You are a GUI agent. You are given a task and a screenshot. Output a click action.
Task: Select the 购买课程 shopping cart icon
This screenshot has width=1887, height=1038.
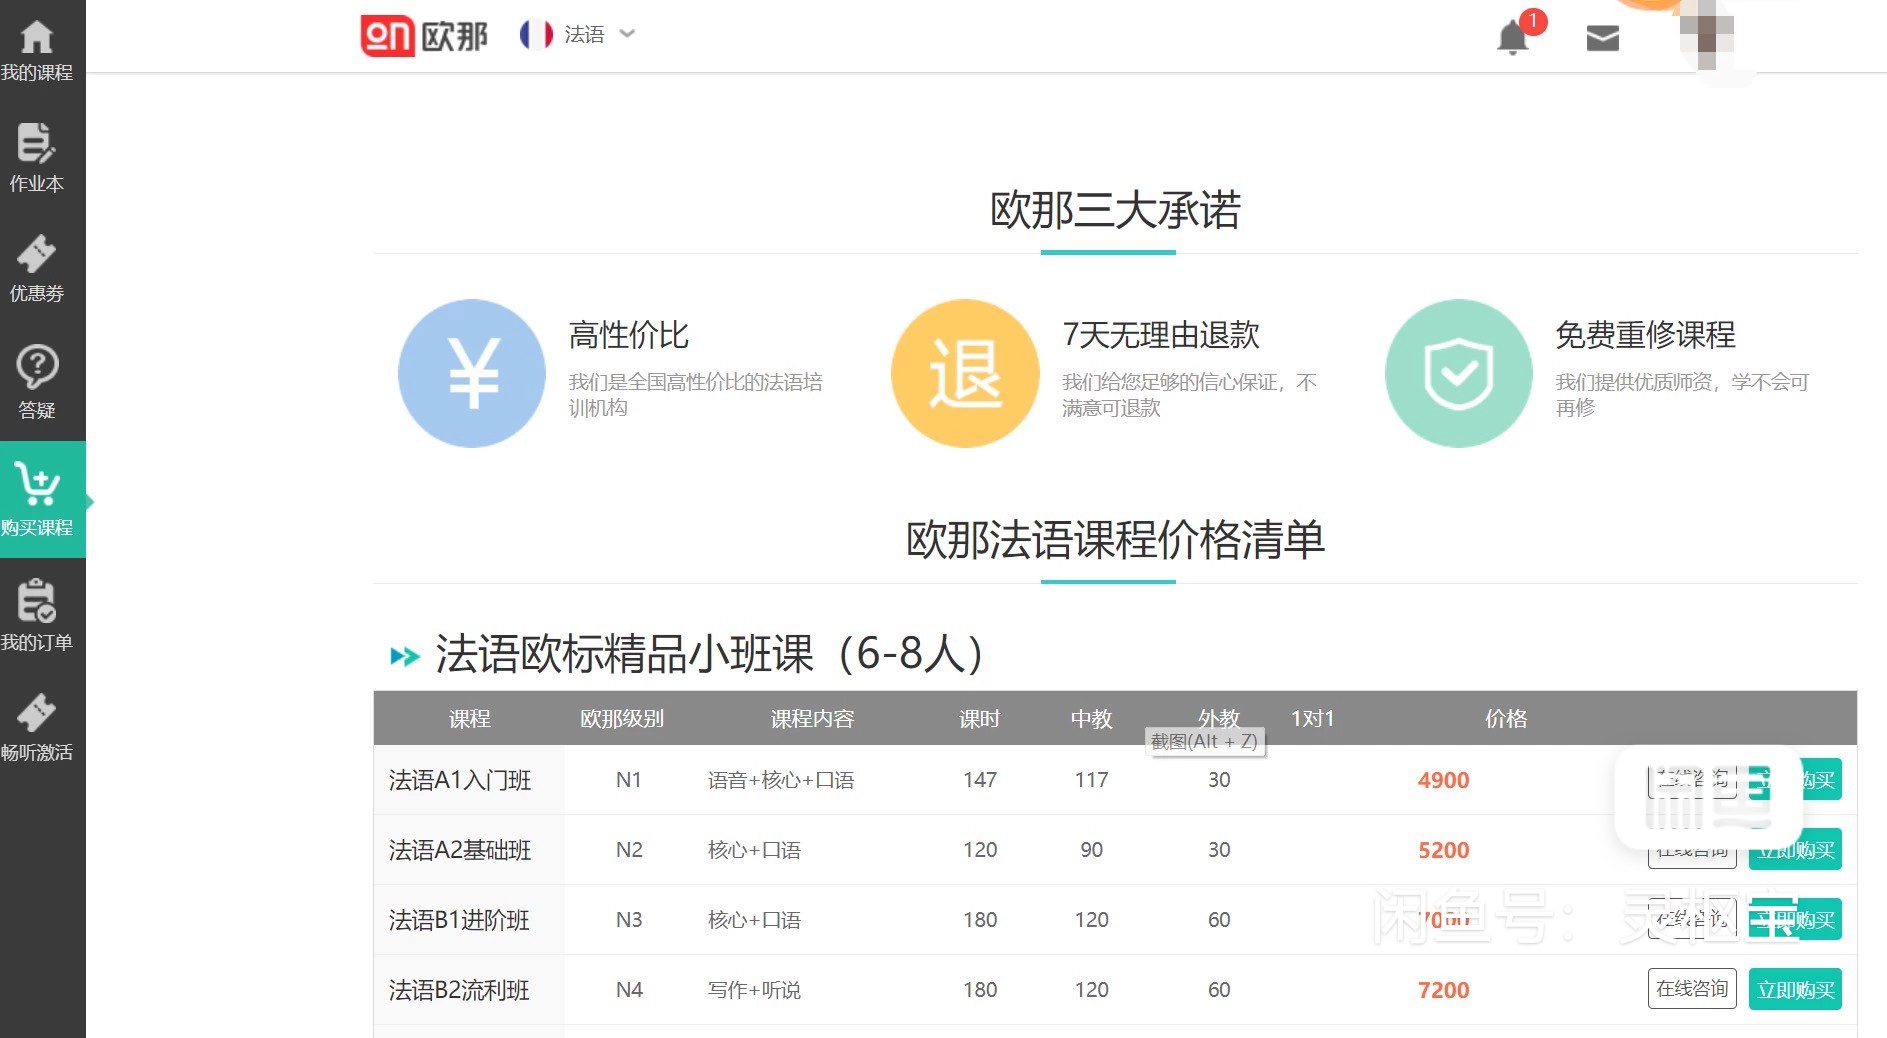tap(37, 484)
